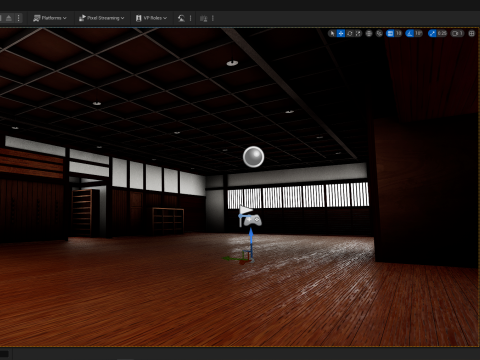Screen dimensions: 480x360
Task: Open scale snap value 0.25 dropdown
Action: point(442,33)
